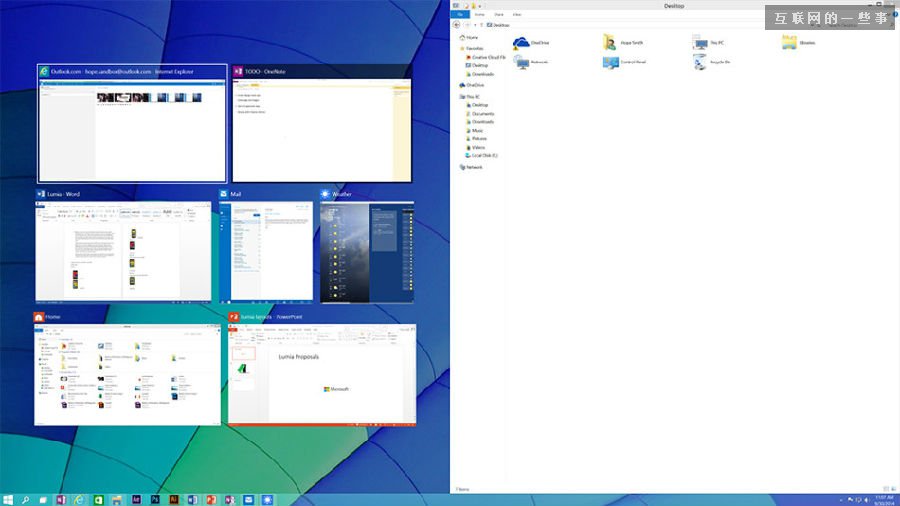Select the Network item in file pane

coord(531,62)
